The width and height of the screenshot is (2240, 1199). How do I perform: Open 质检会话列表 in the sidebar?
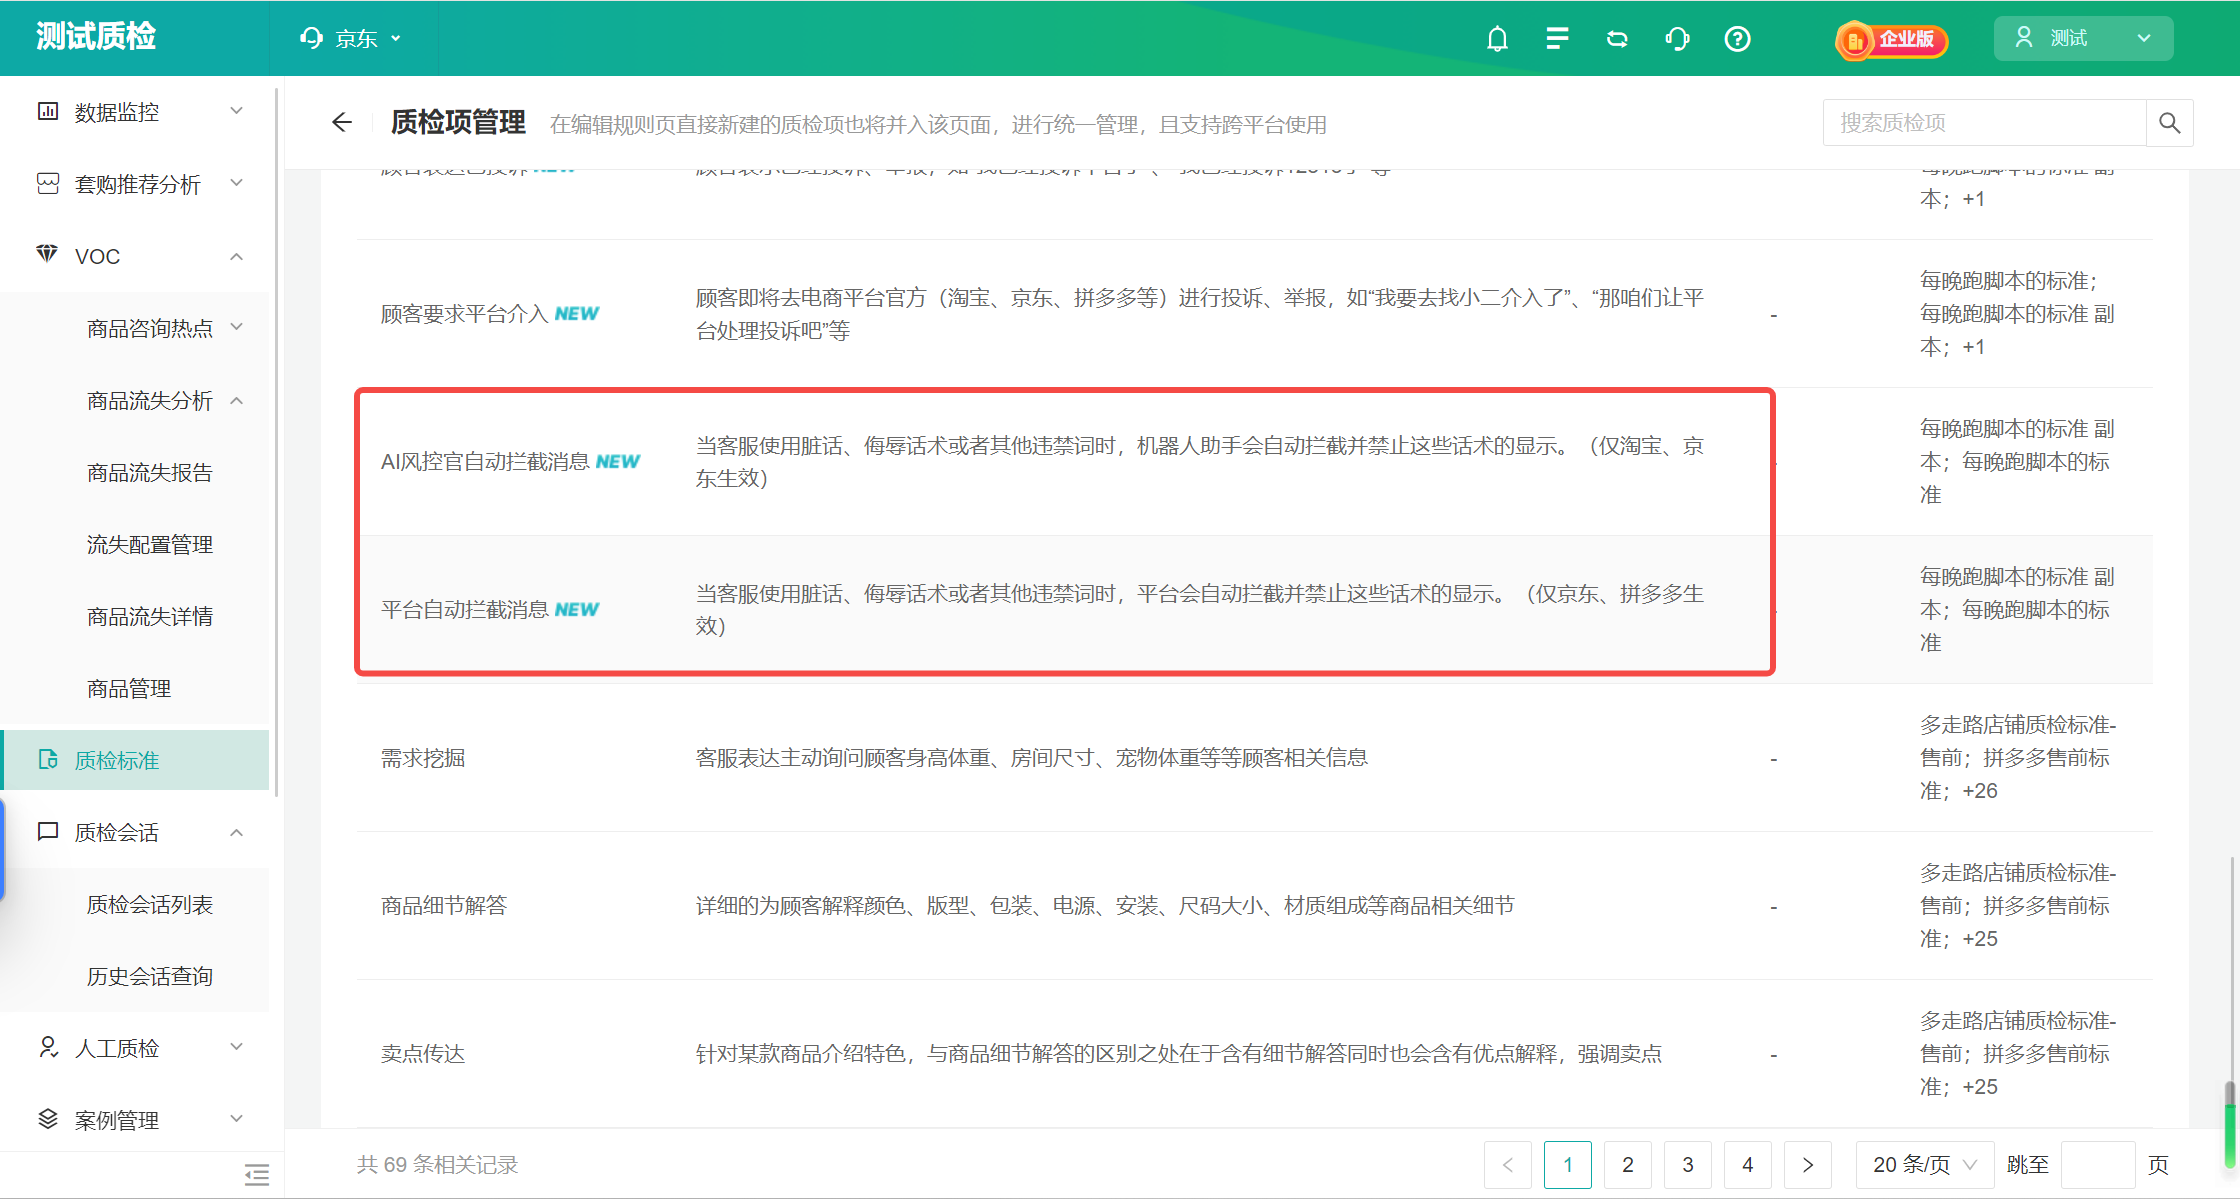pos(149,905)
